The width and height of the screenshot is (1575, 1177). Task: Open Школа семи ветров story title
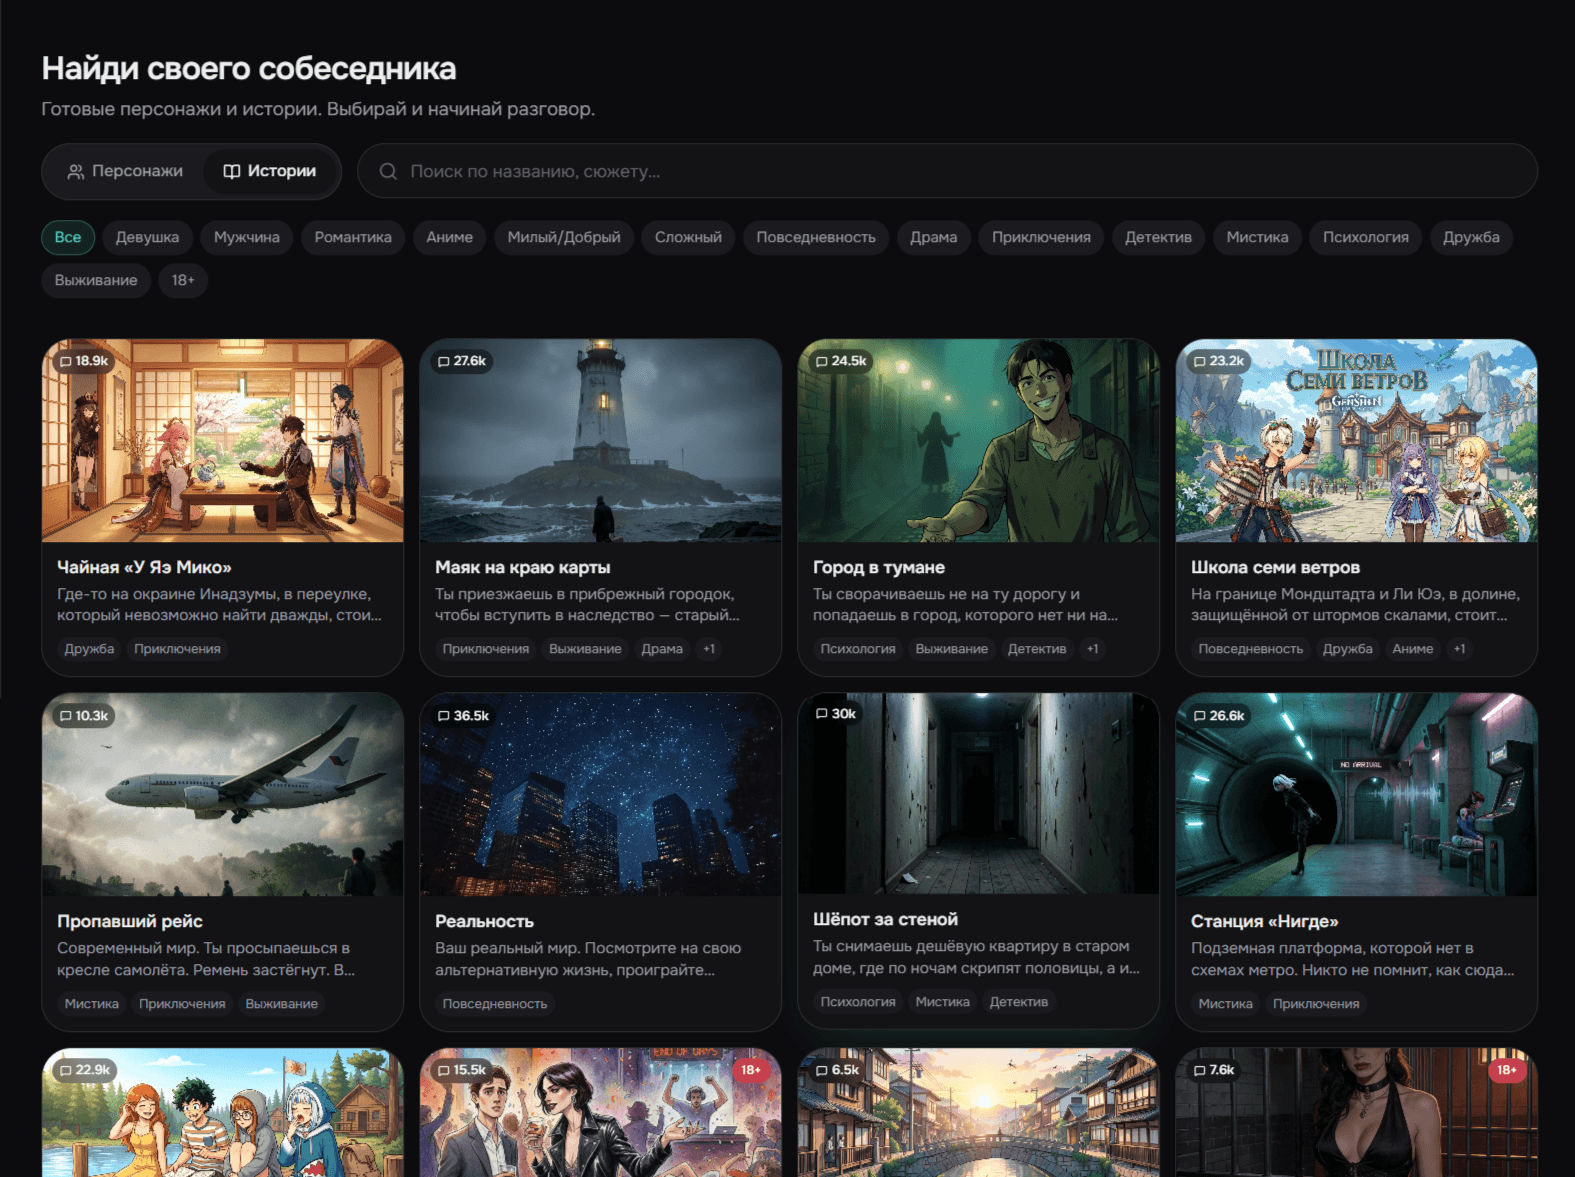1275,567
